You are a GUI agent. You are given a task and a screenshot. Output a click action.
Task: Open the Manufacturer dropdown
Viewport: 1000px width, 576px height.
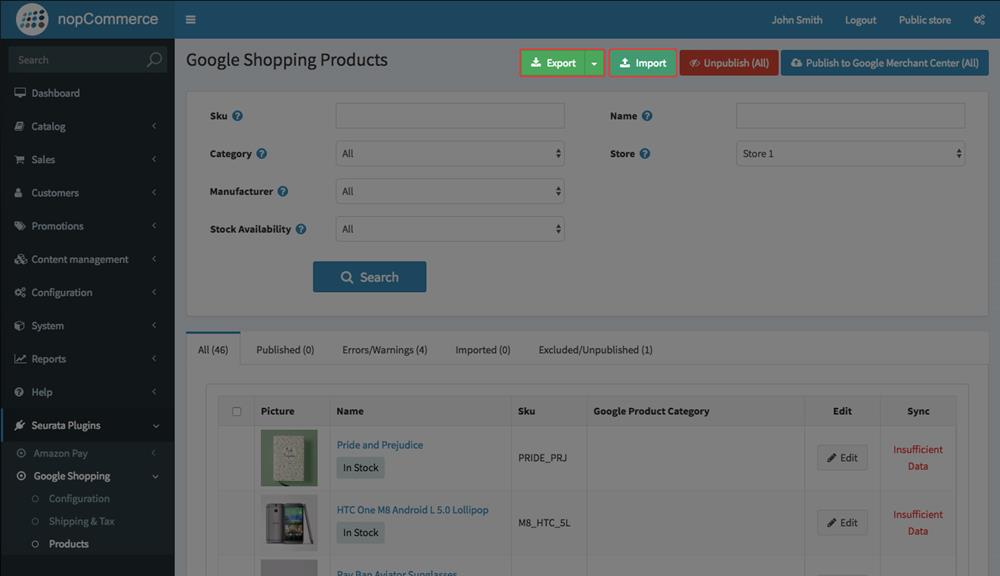(450, 191)
